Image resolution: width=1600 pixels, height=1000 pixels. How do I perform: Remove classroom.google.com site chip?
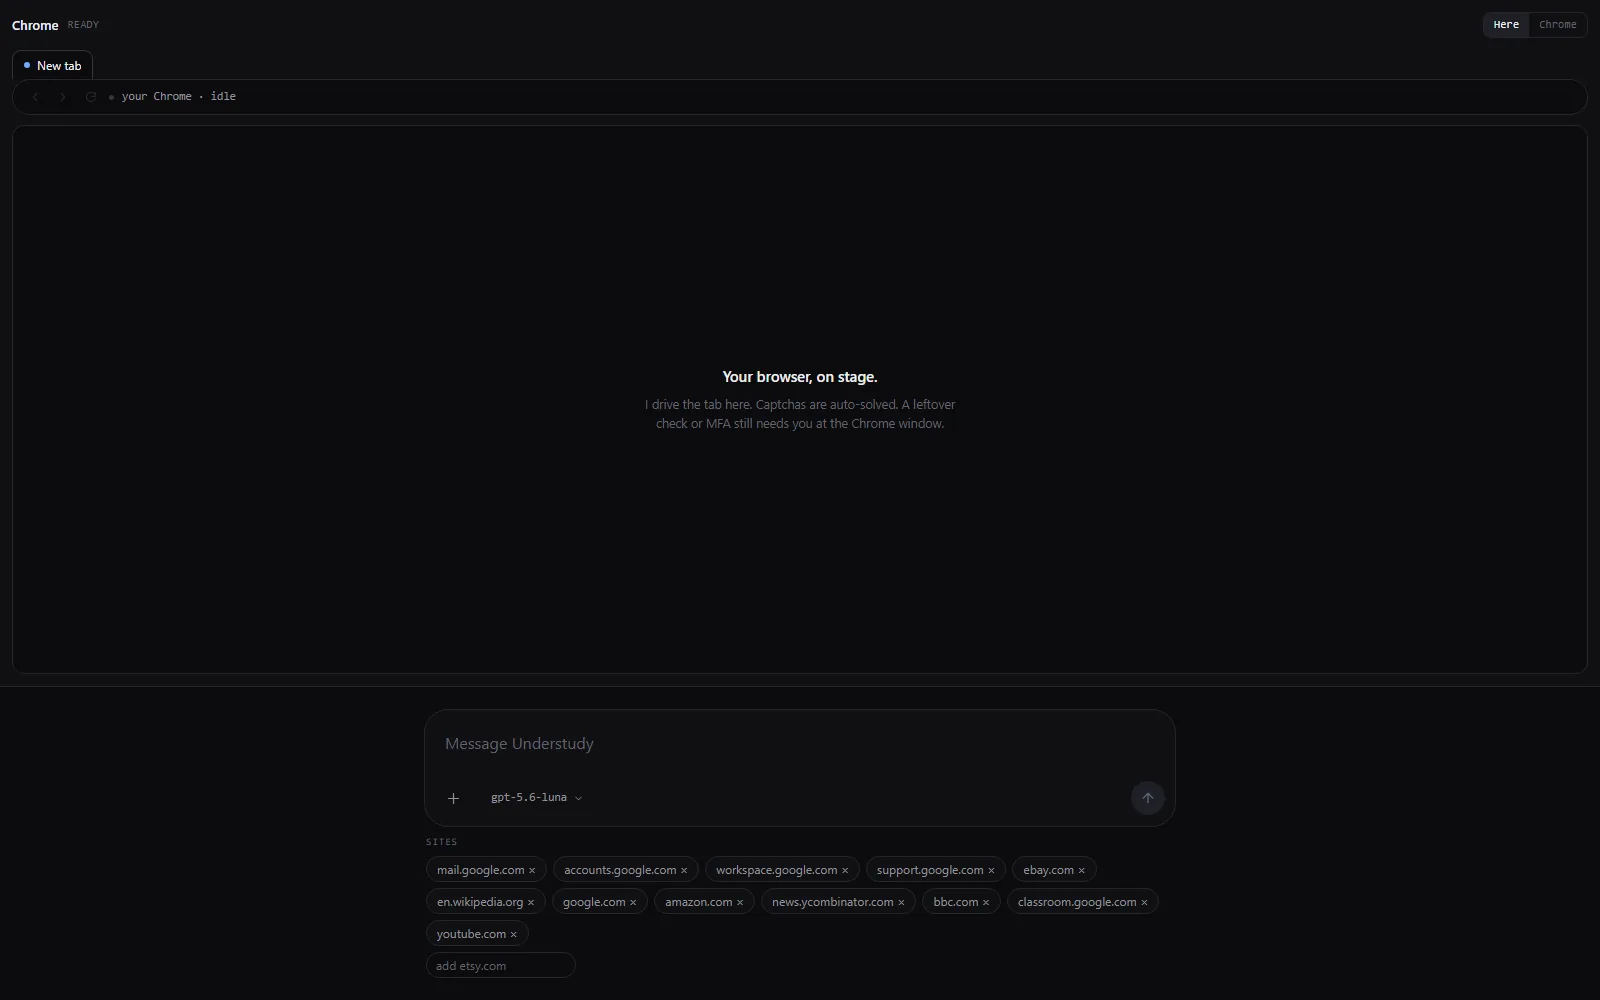(1144, 903)
